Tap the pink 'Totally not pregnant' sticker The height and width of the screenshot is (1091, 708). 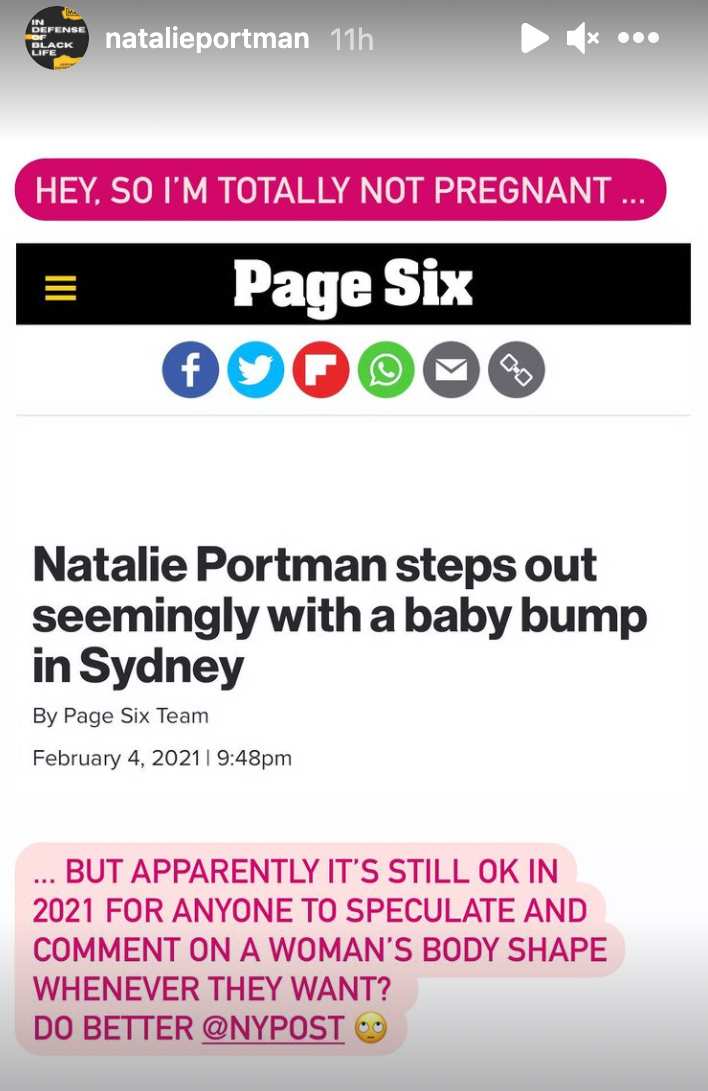(x=340, y=189)
